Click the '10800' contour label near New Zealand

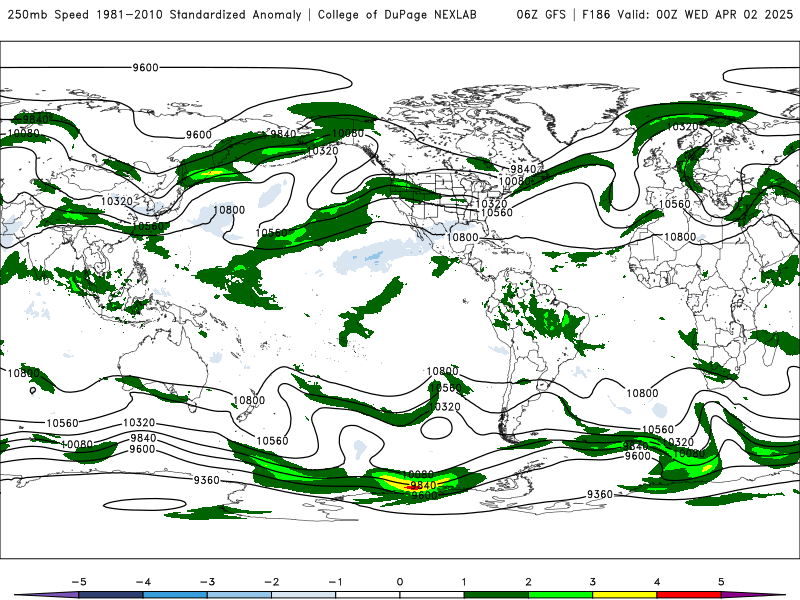tap(248, 401)
